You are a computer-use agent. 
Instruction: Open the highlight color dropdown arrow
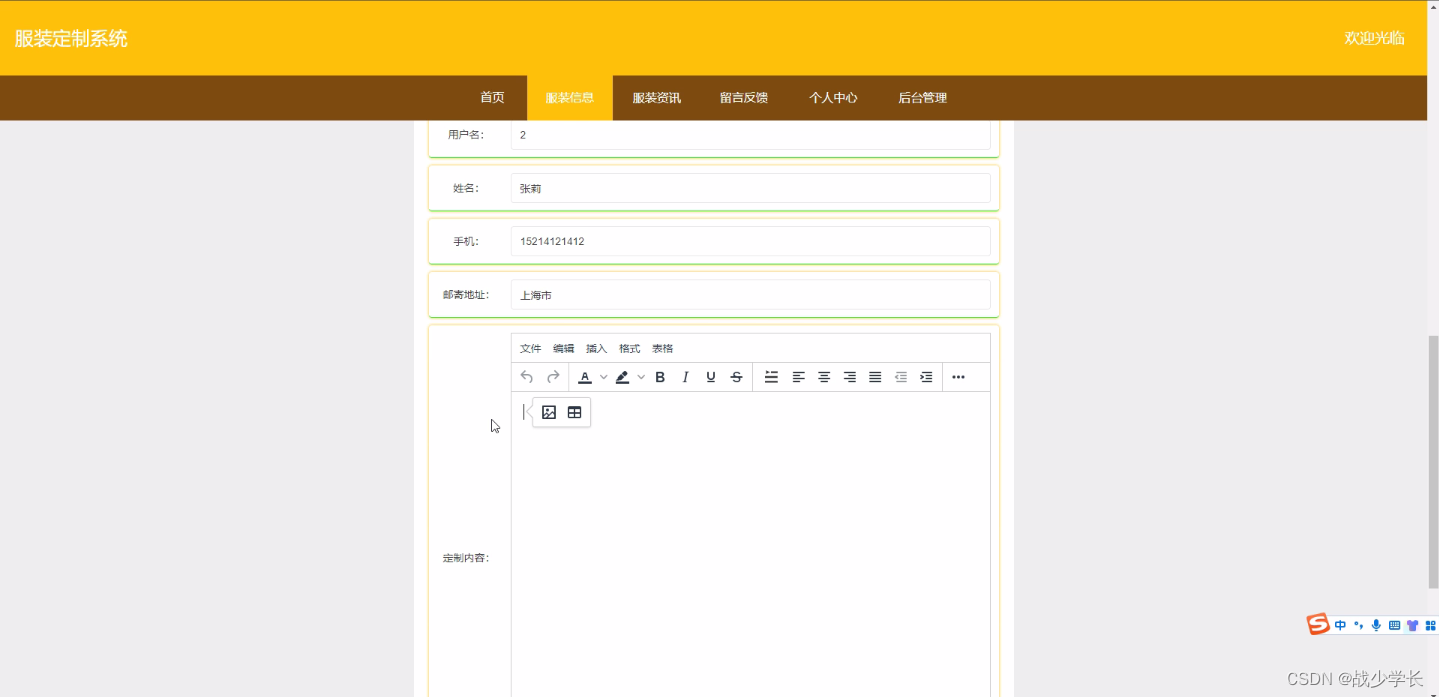pyautogui.click(x=641, y=377)
